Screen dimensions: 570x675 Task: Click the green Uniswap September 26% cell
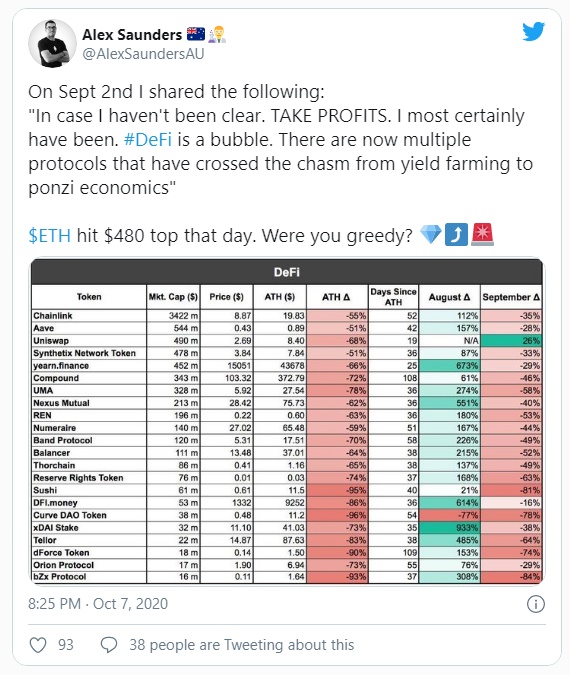click(511, 341)
